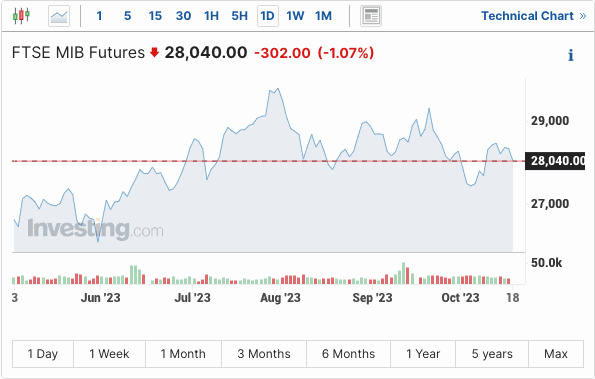
Task: Click the FTSE MIB Futures title
Action: point(78,52)
